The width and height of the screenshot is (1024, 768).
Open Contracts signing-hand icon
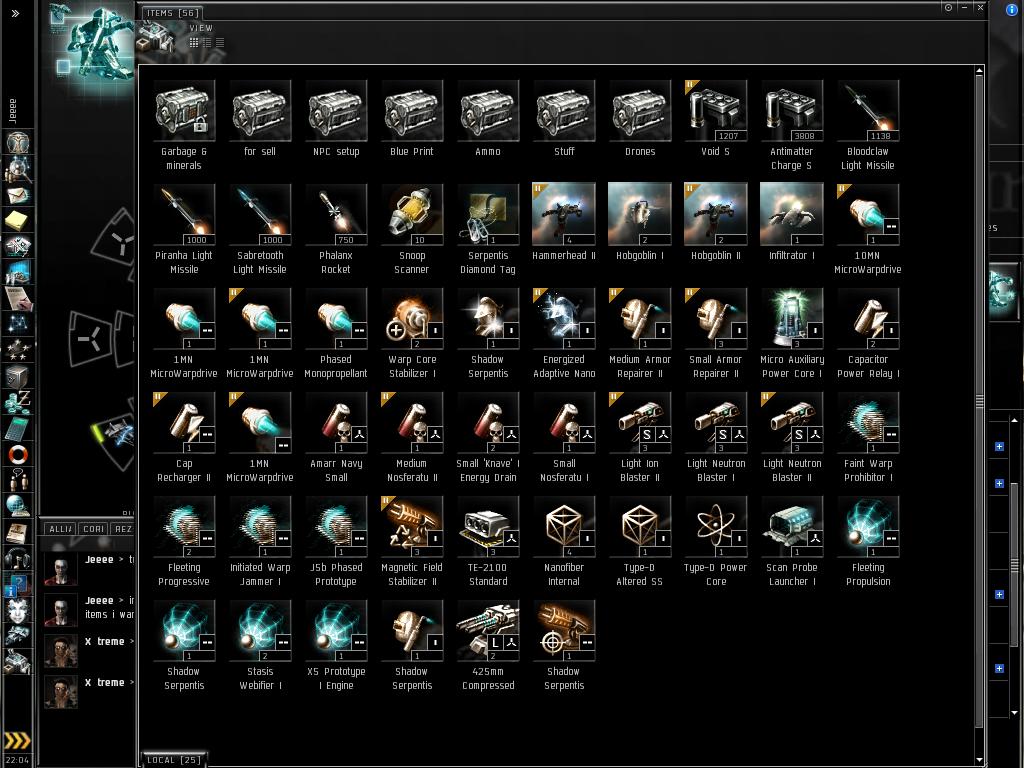(x=18, y=298)
